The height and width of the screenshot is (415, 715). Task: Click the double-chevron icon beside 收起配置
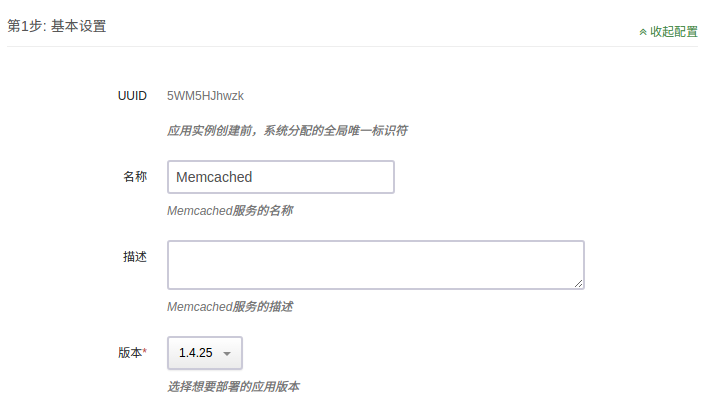(643, 32)
